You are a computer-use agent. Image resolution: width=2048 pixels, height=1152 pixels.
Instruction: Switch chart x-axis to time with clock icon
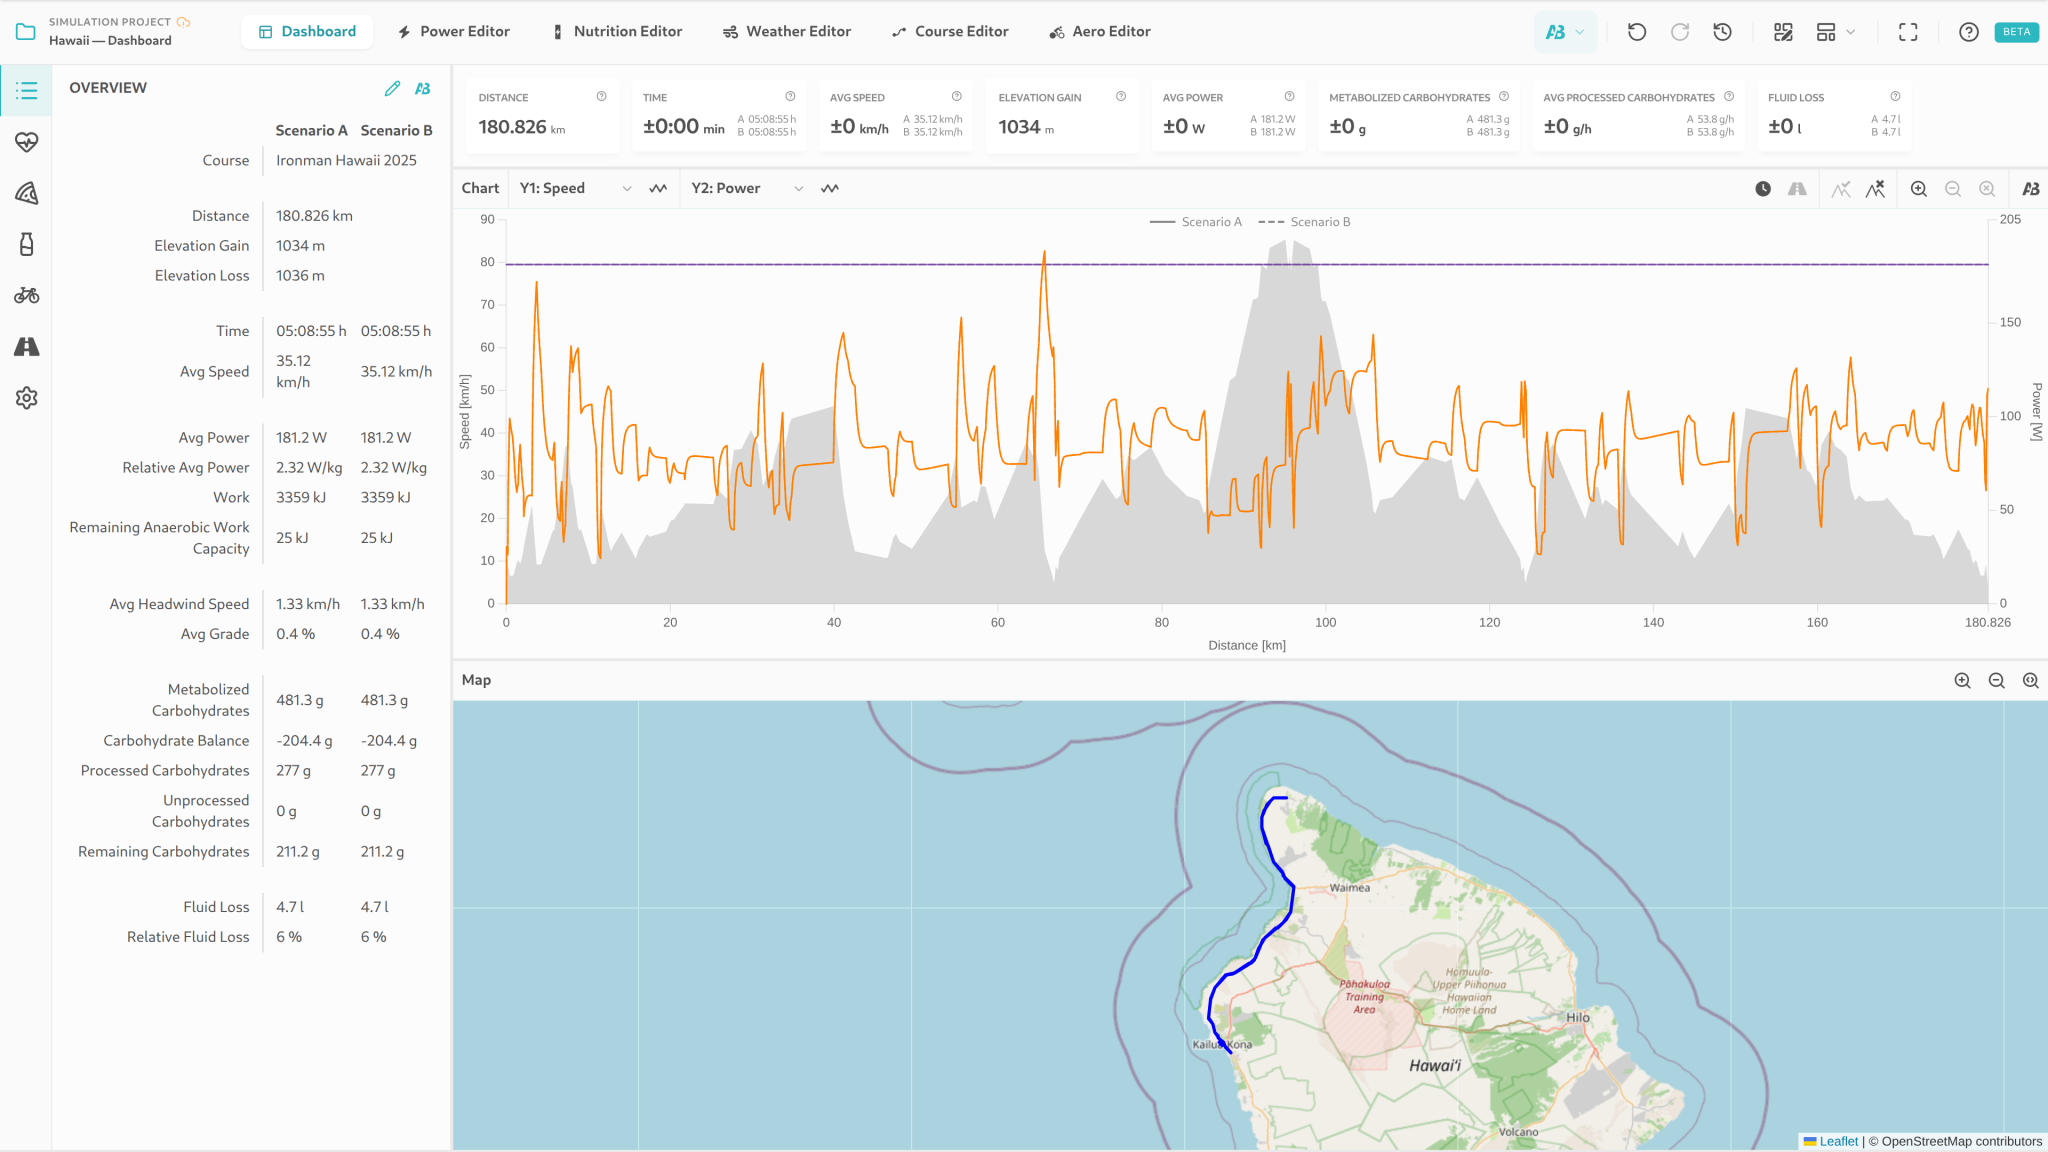point(1763,189)
